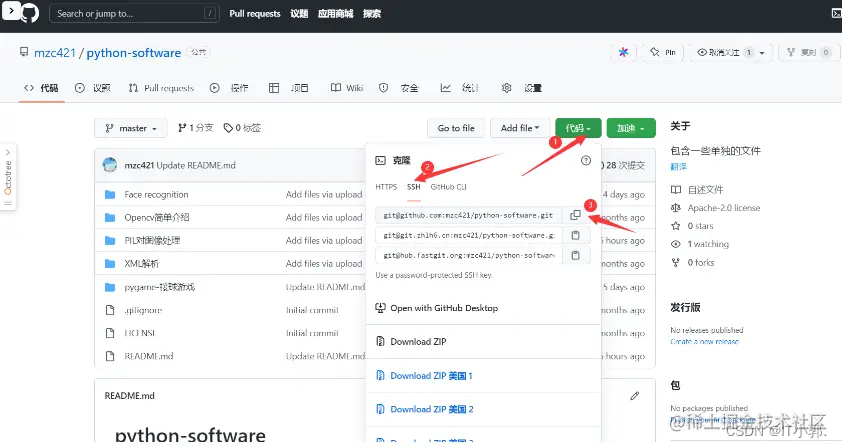Choose Download ZIP option
This screenshot has width=842, height=447.
[418, 342]
